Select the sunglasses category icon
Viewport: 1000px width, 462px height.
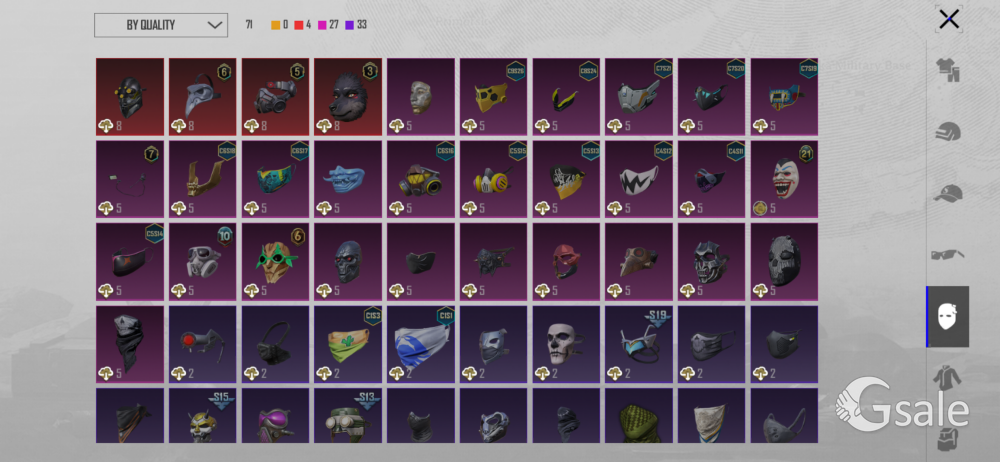pos(948,255)
